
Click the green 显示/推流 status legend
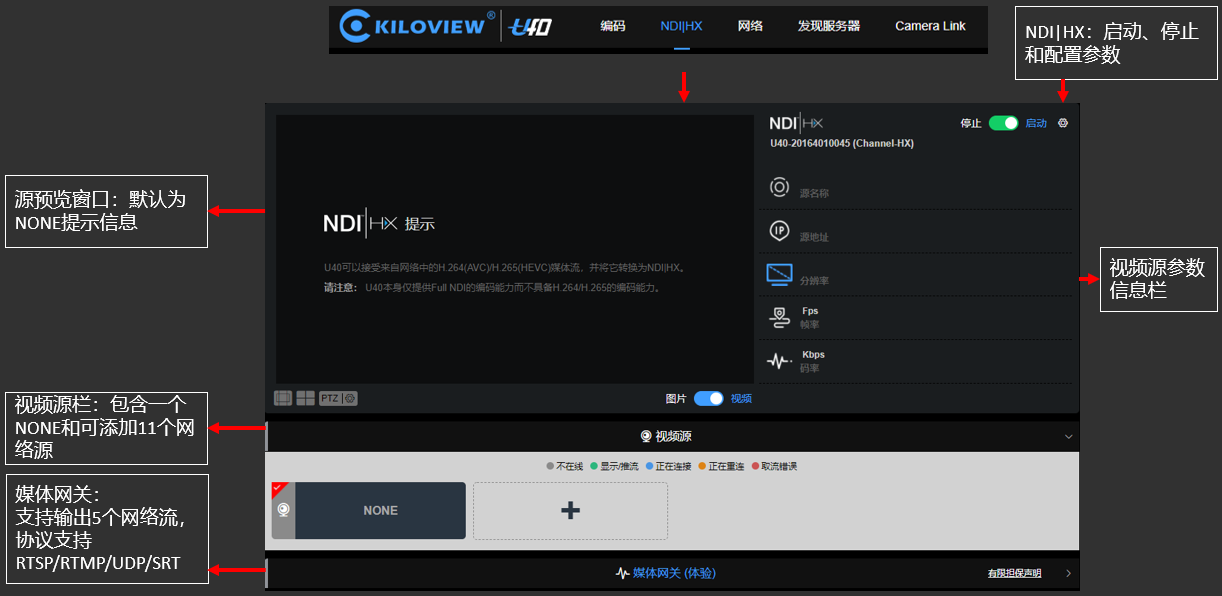tap(614, 466)
